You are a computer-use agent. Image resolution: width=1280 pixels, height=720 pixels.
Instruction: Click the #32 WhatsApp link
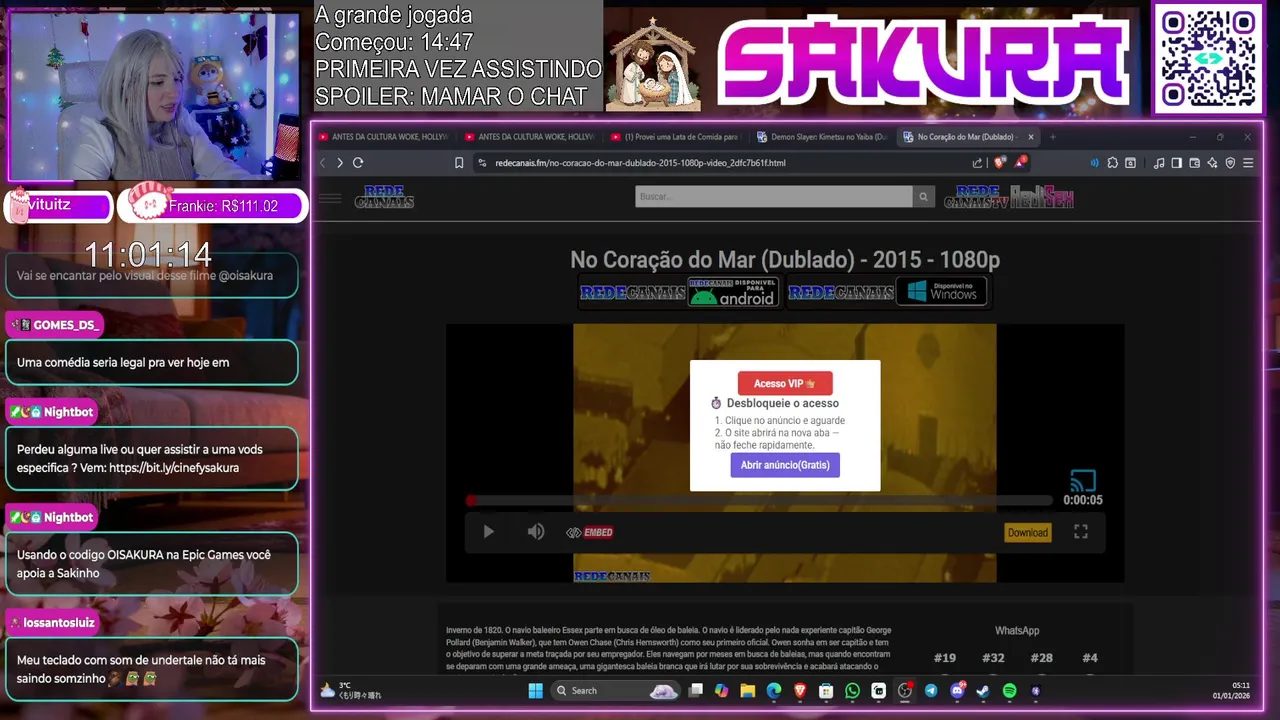click(993, 658)
